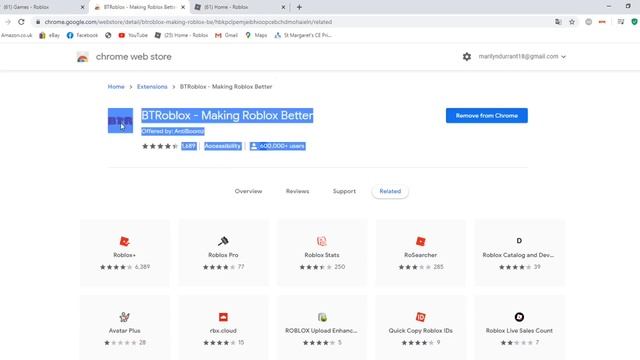
Task: Click the green shield extension icon
Action: point(635,22)
